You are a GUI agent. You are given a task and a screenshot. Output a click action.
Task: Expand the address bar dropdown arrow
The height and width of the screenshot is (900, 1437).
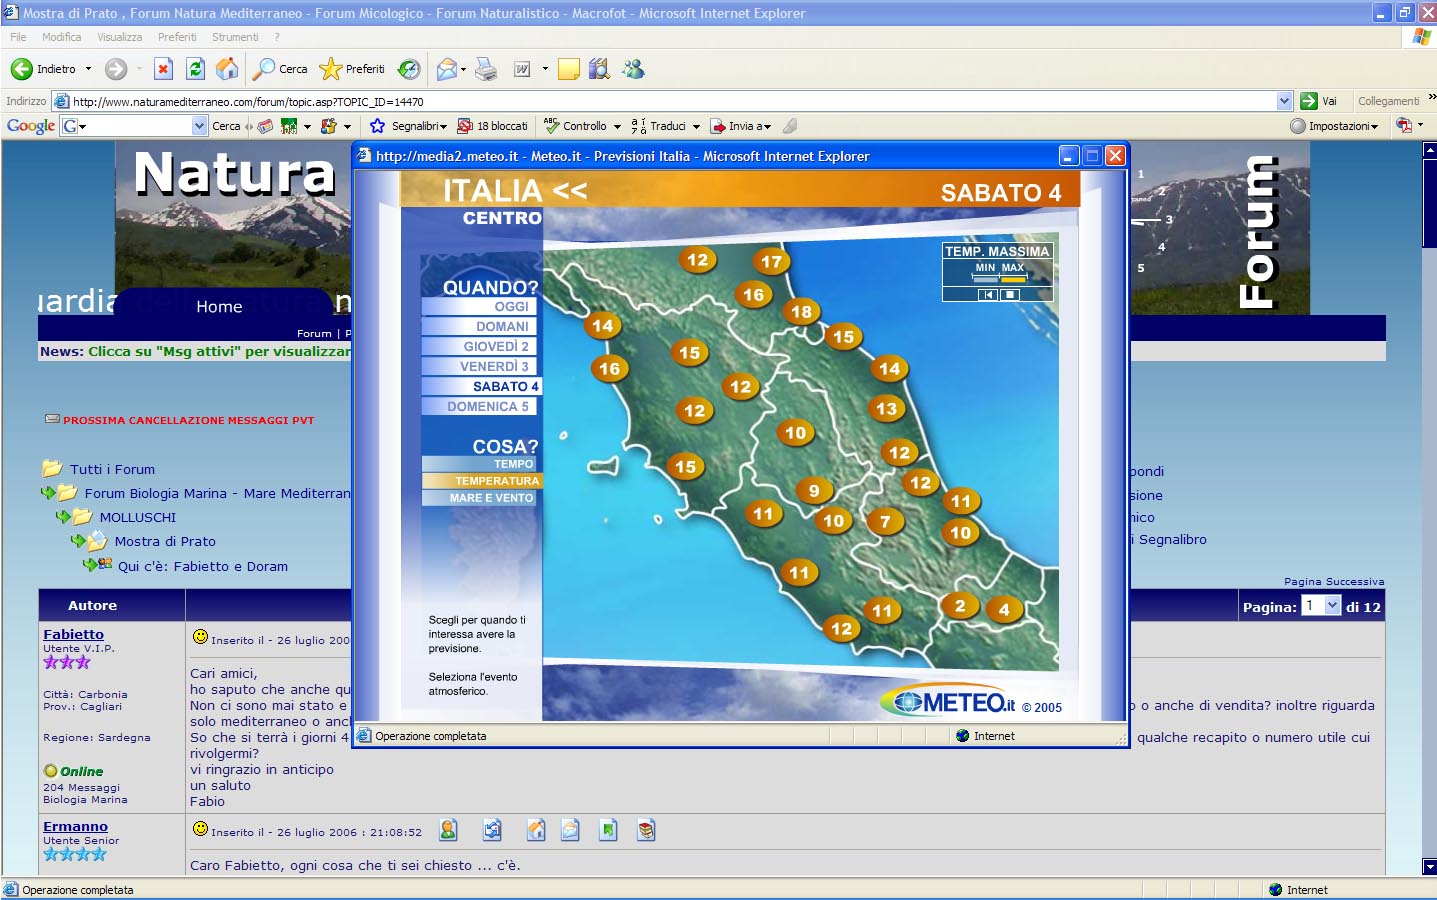[x=1285, y=101]
